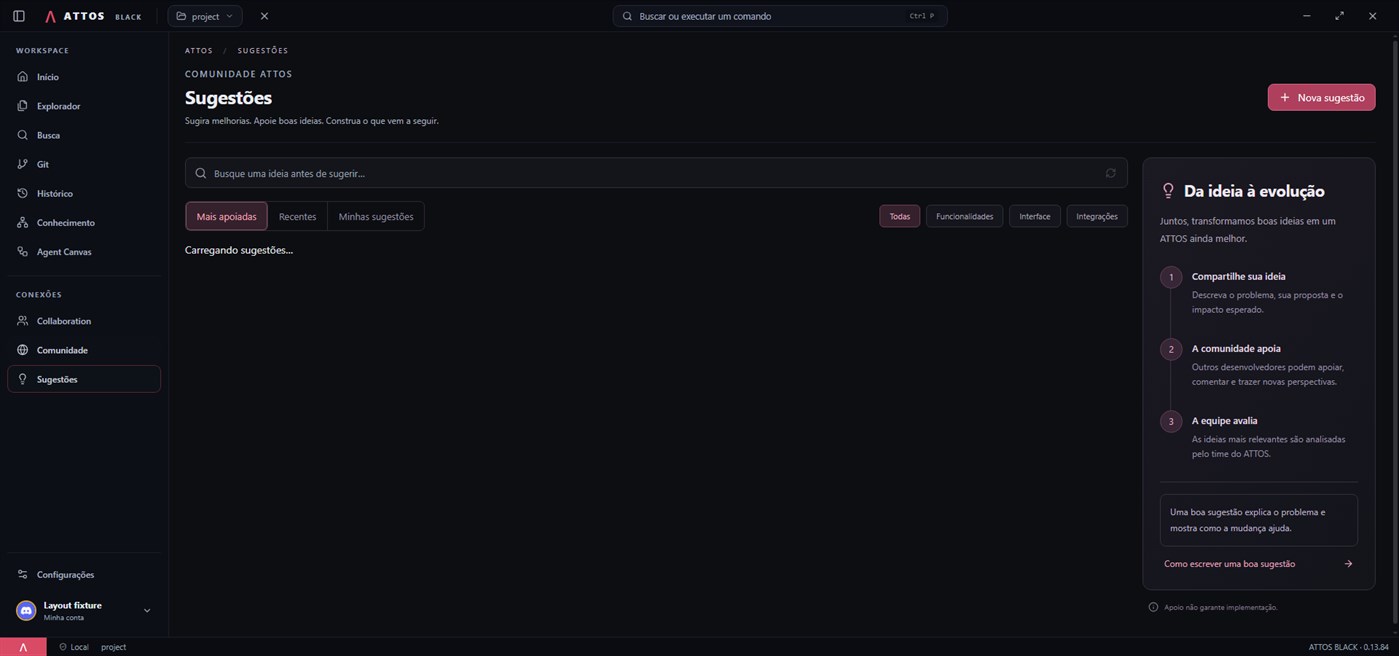The image size is (1399, 656).
Task: Open the Histórico clock icon
Action: [23, 193]
